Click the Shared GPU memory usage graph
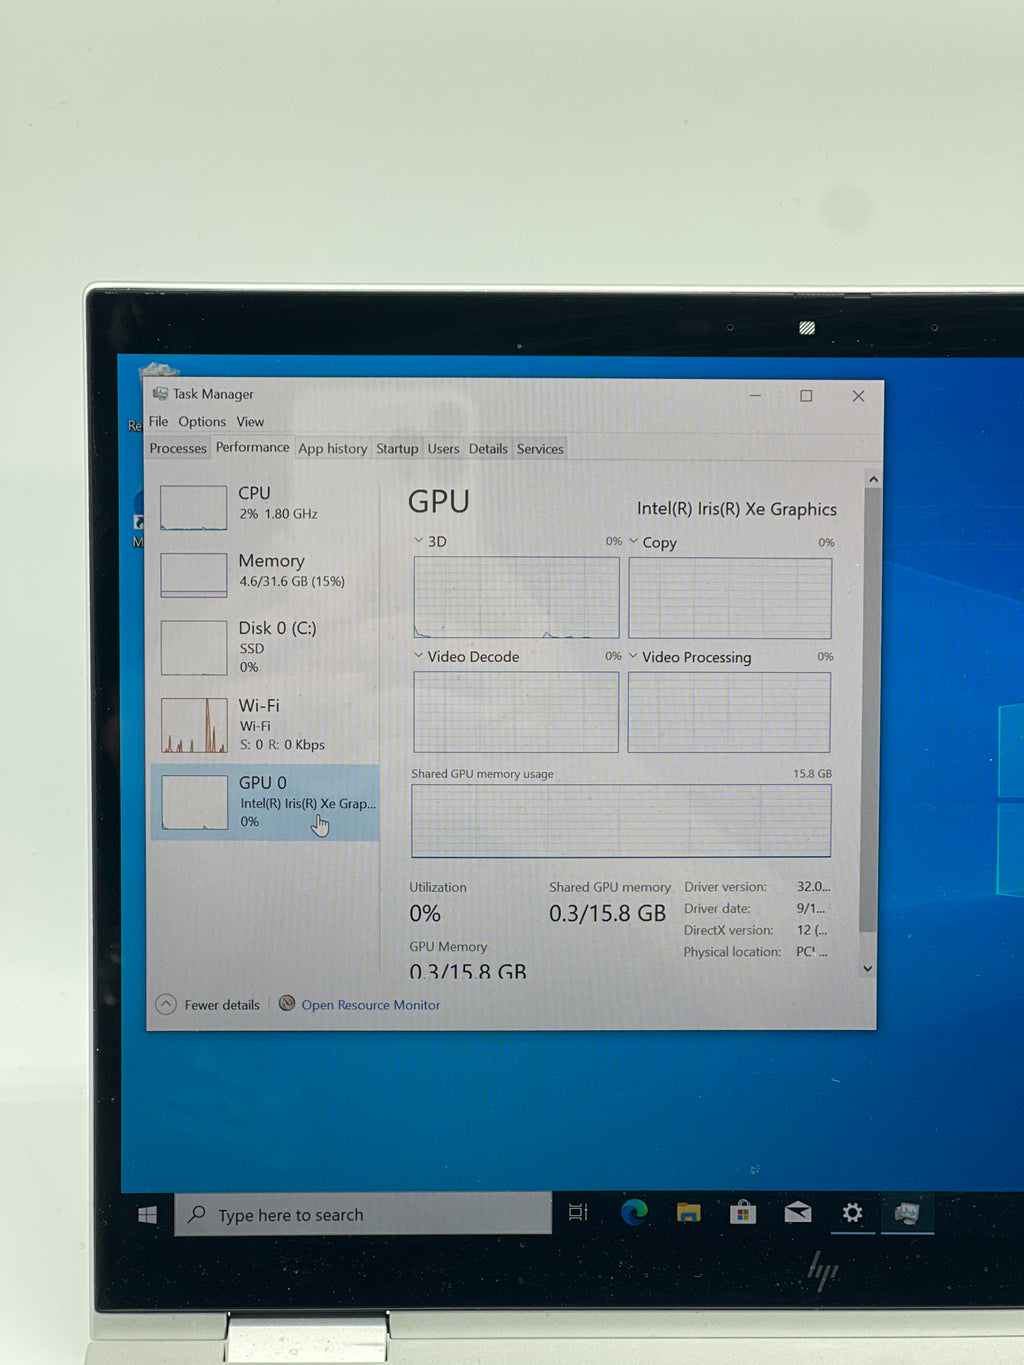This screenshot has height=1365, width=1024. point(621,821)
